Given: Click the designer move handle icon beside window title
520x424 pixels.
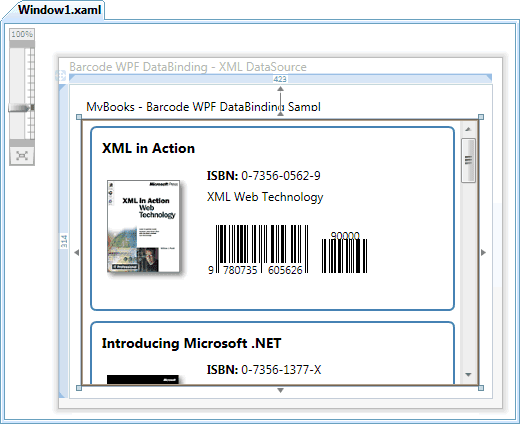Looking at the screenshot, I should coord(60,76).
